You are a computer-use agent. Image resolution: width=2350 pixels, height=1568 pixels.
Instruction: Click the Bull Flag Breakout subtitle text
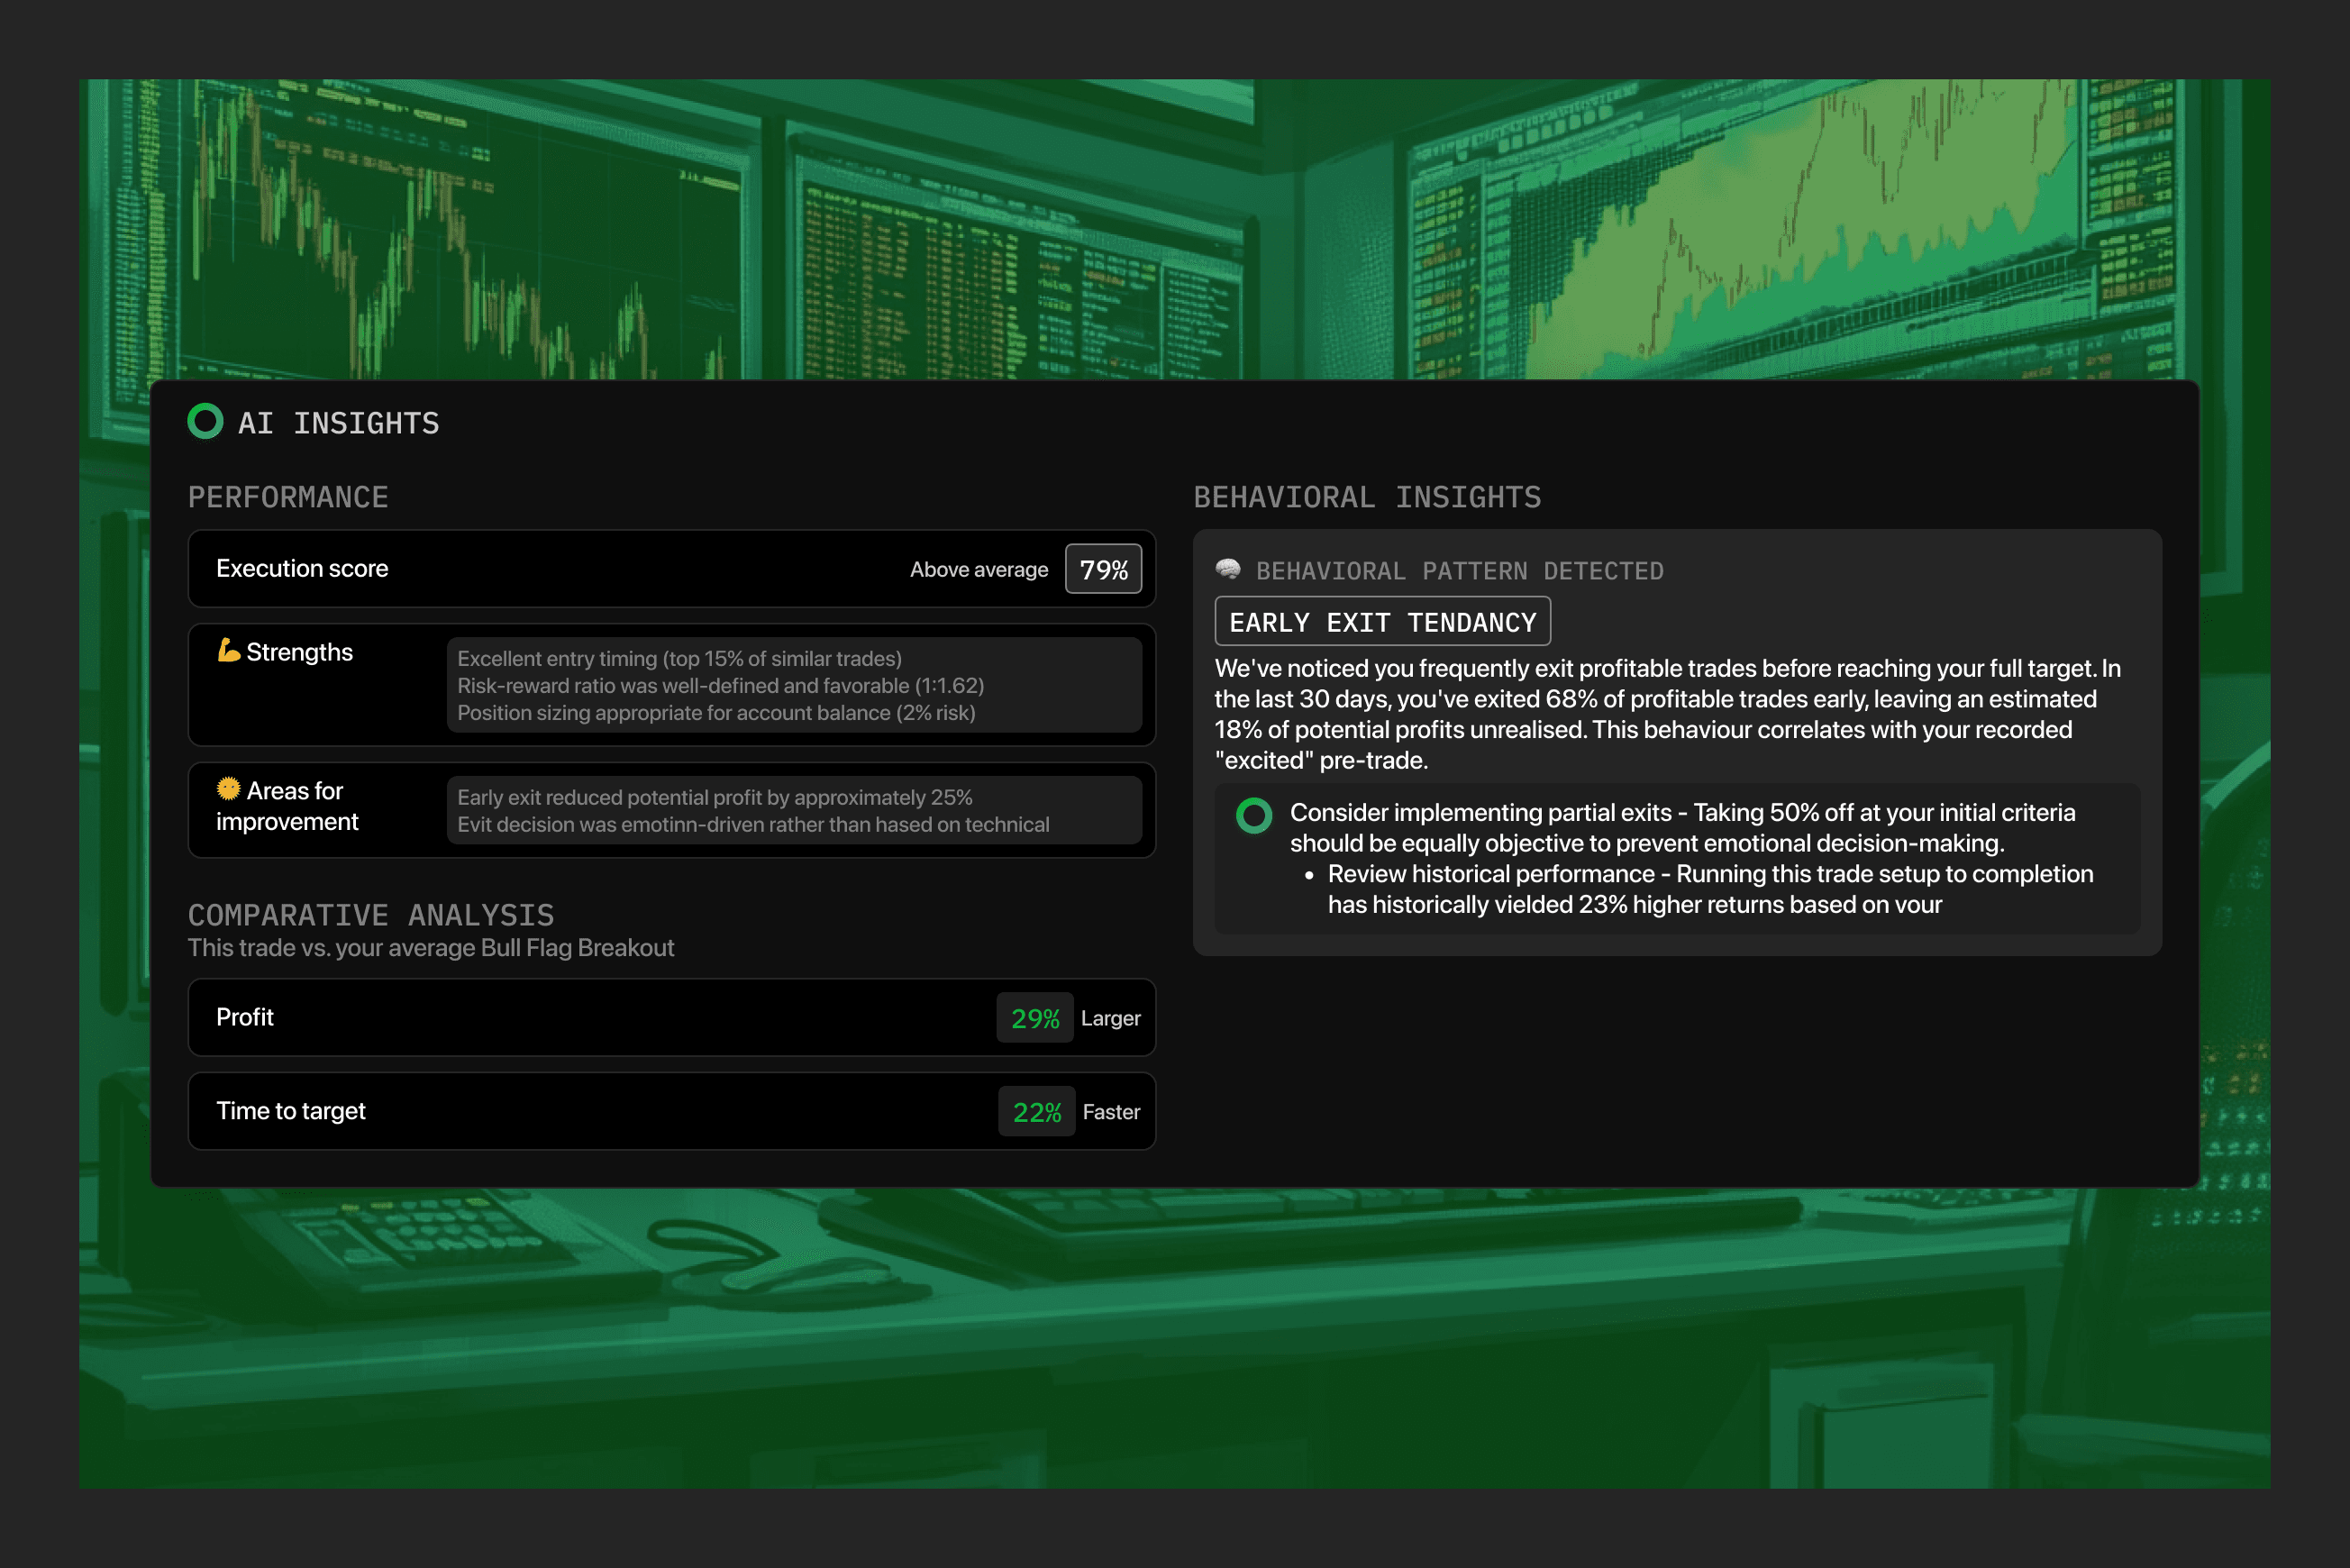pos(431,947)
